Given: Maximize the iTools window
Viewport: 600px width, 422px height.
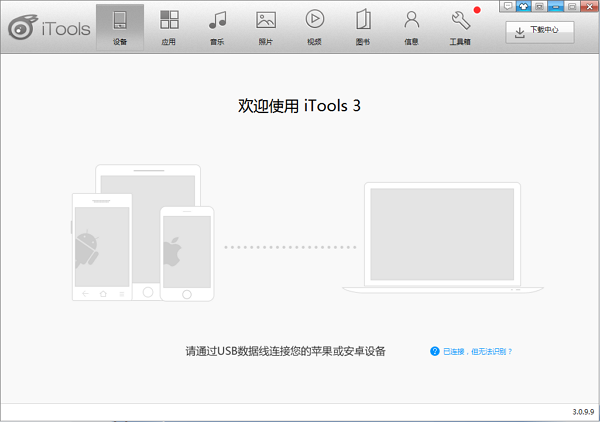Looking at the screenshot, I should coord(572,6).
